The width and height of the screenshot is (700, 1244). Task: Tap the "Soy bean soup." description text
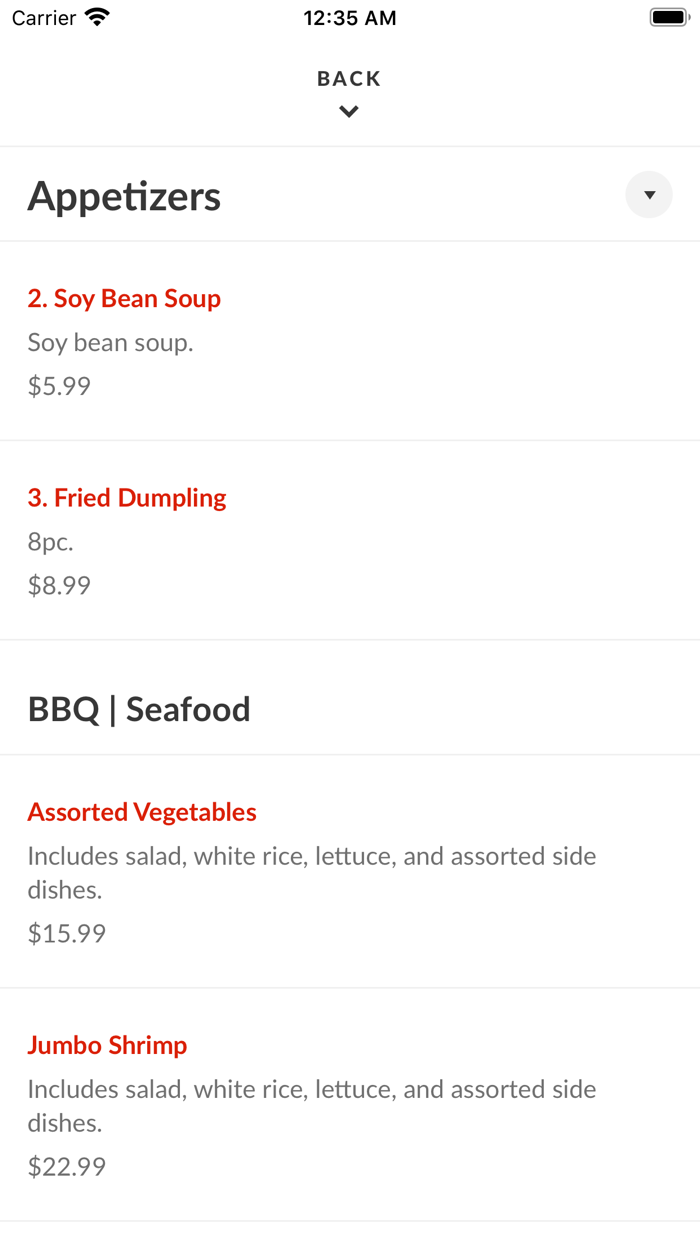pos(110,343)
